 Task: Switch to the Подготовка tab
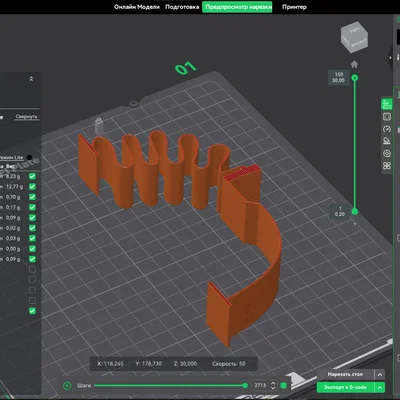pos(182,7)
